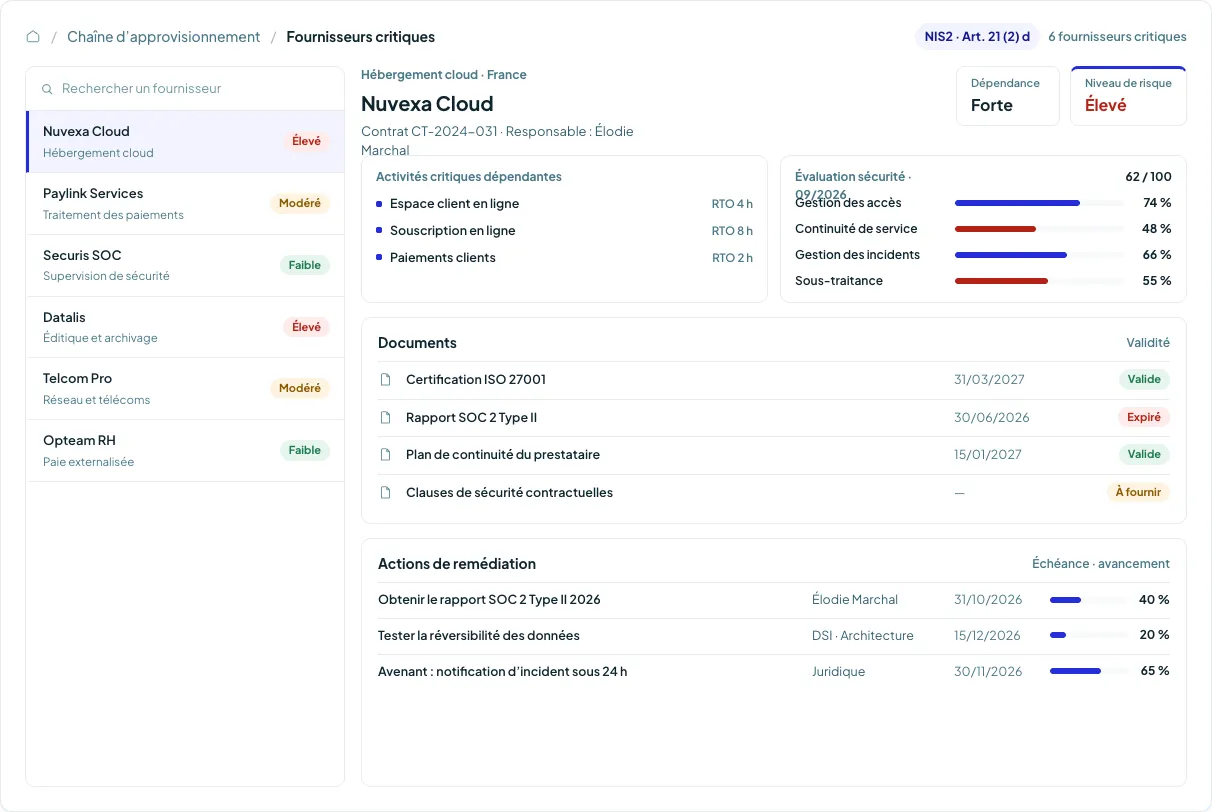
Task: Focus the Rechercher un fournisseur field
Action: (185, 89)
